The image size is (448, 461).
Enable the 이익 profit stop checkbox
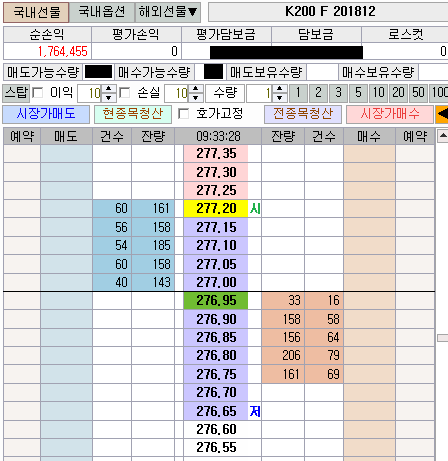38,93
